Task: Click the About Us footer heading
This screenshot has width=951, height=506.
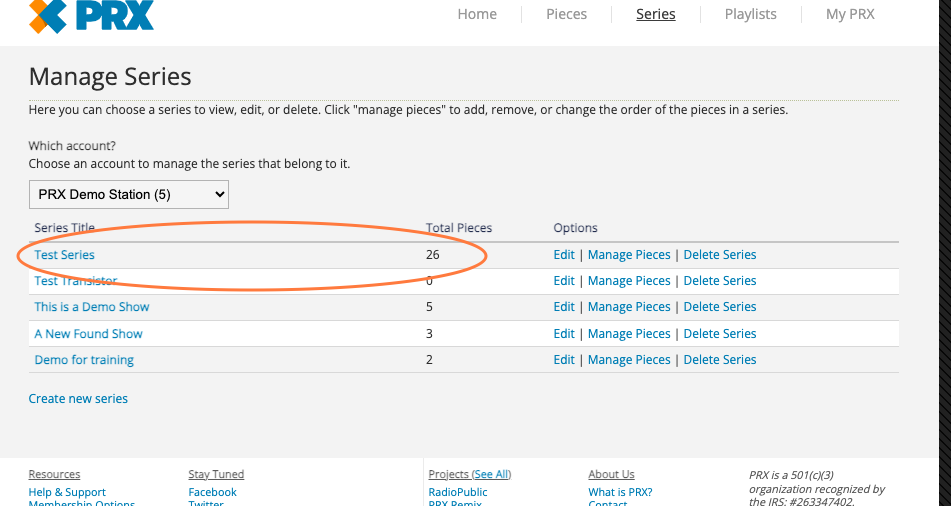Action: click(x=611, y=474)
